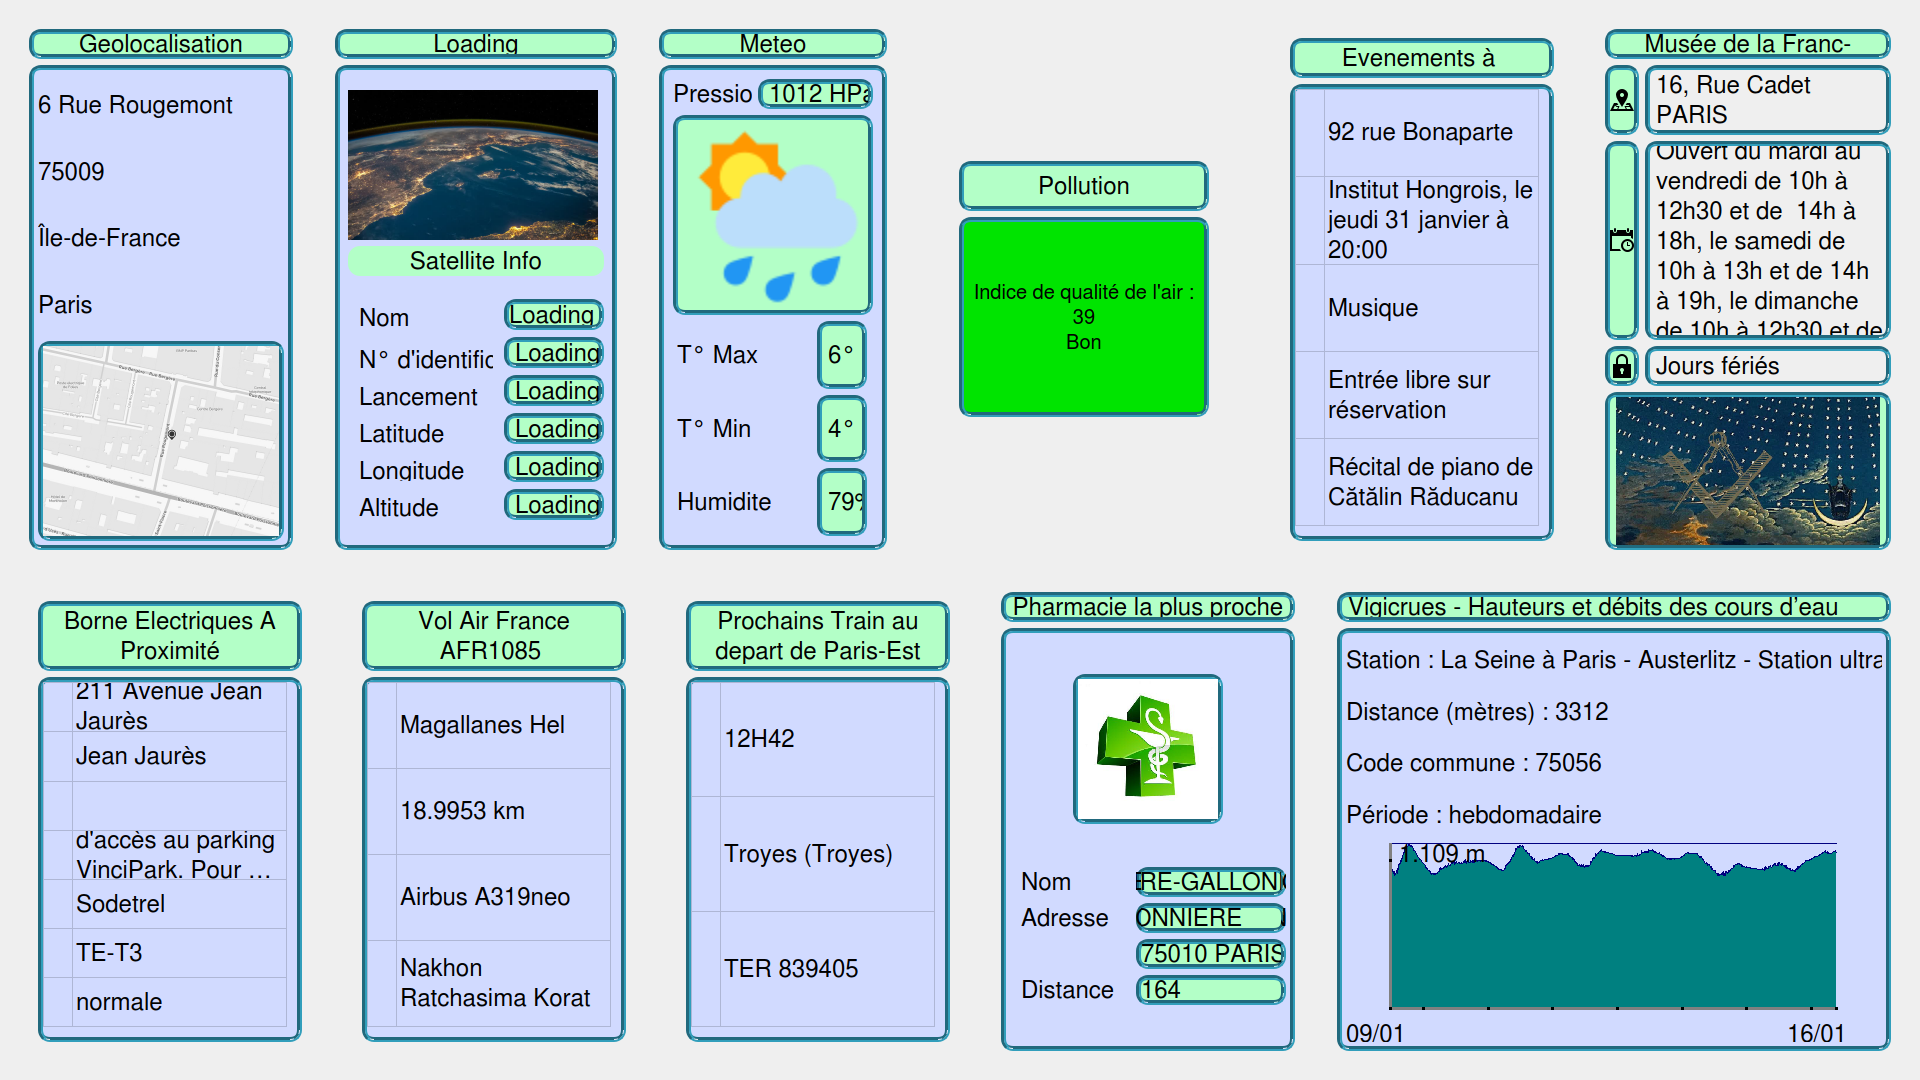Click the pharmacy Distance field 164
The height and width of the screenshot is (1080, 1920).
(x=1210, y=990)
